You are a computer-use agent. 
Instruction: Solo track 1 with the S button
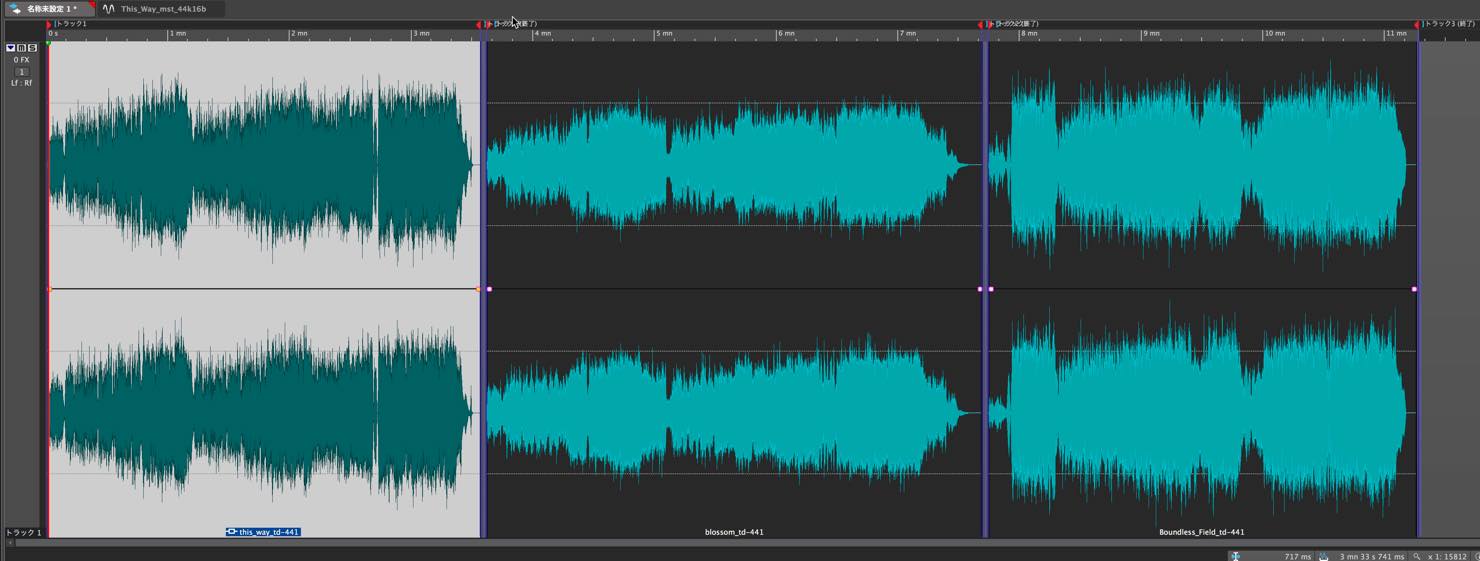pos(32,48)
